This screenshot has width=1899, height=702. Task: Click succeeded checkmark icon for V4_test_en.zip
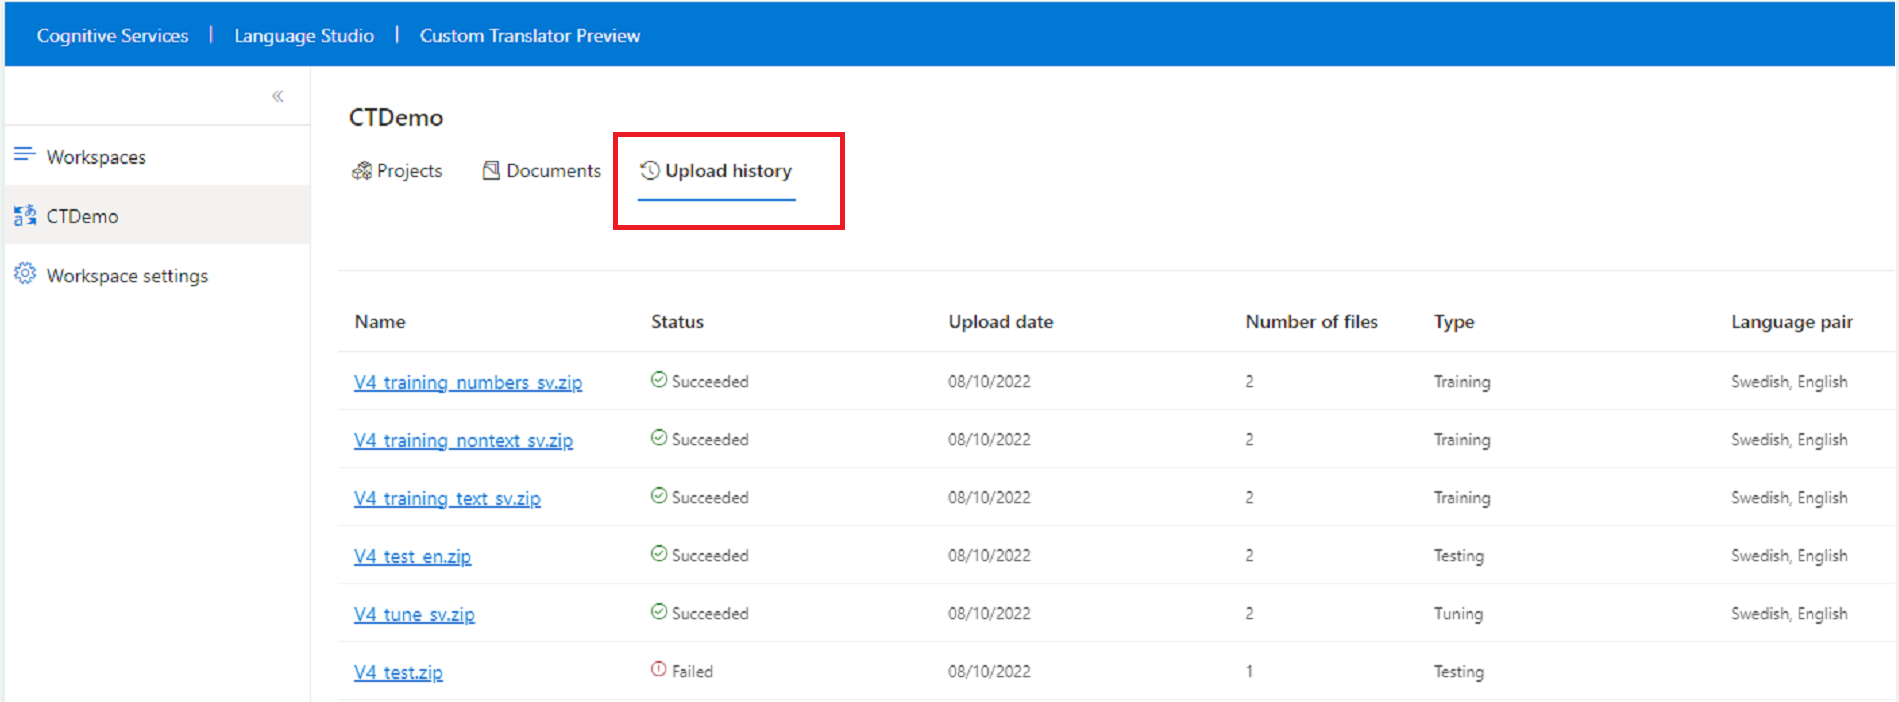point(659,554)
